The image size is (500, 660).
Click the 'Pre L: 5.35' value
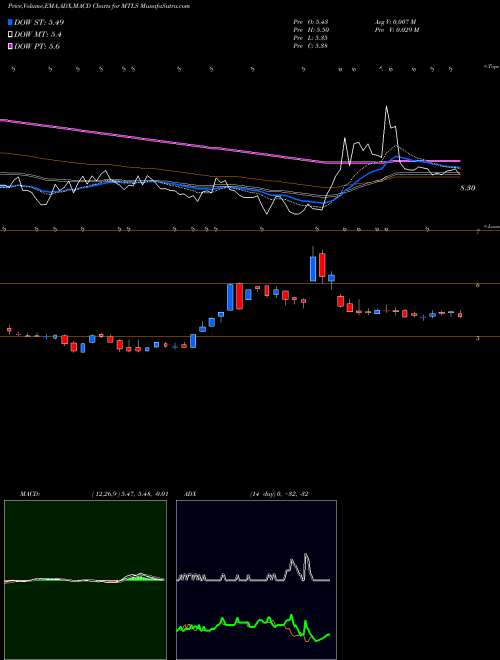311,38
